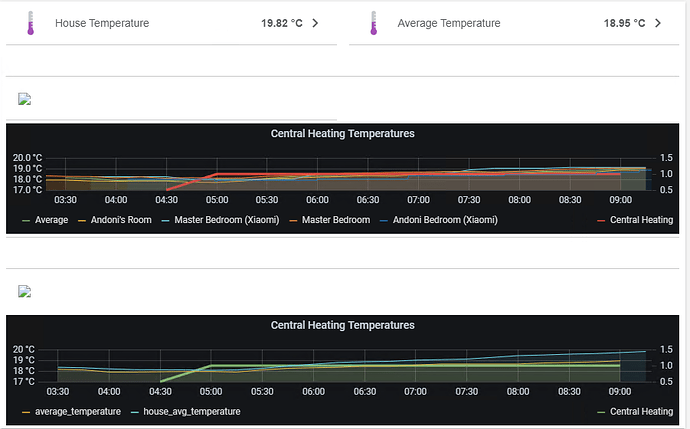Toggle Average series in first graph legend
This screenshot has width=690, height=429.
pos(49,219)
